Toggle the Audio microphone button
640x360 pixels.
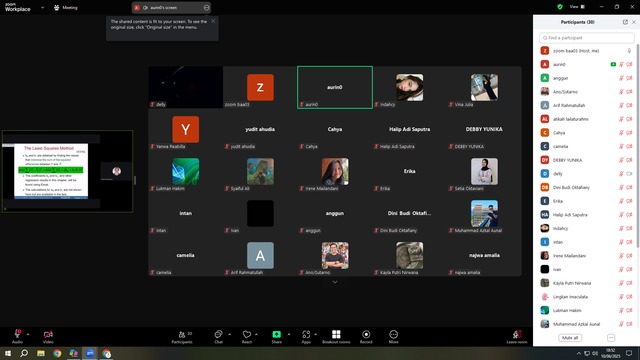[x=17, y=337]
